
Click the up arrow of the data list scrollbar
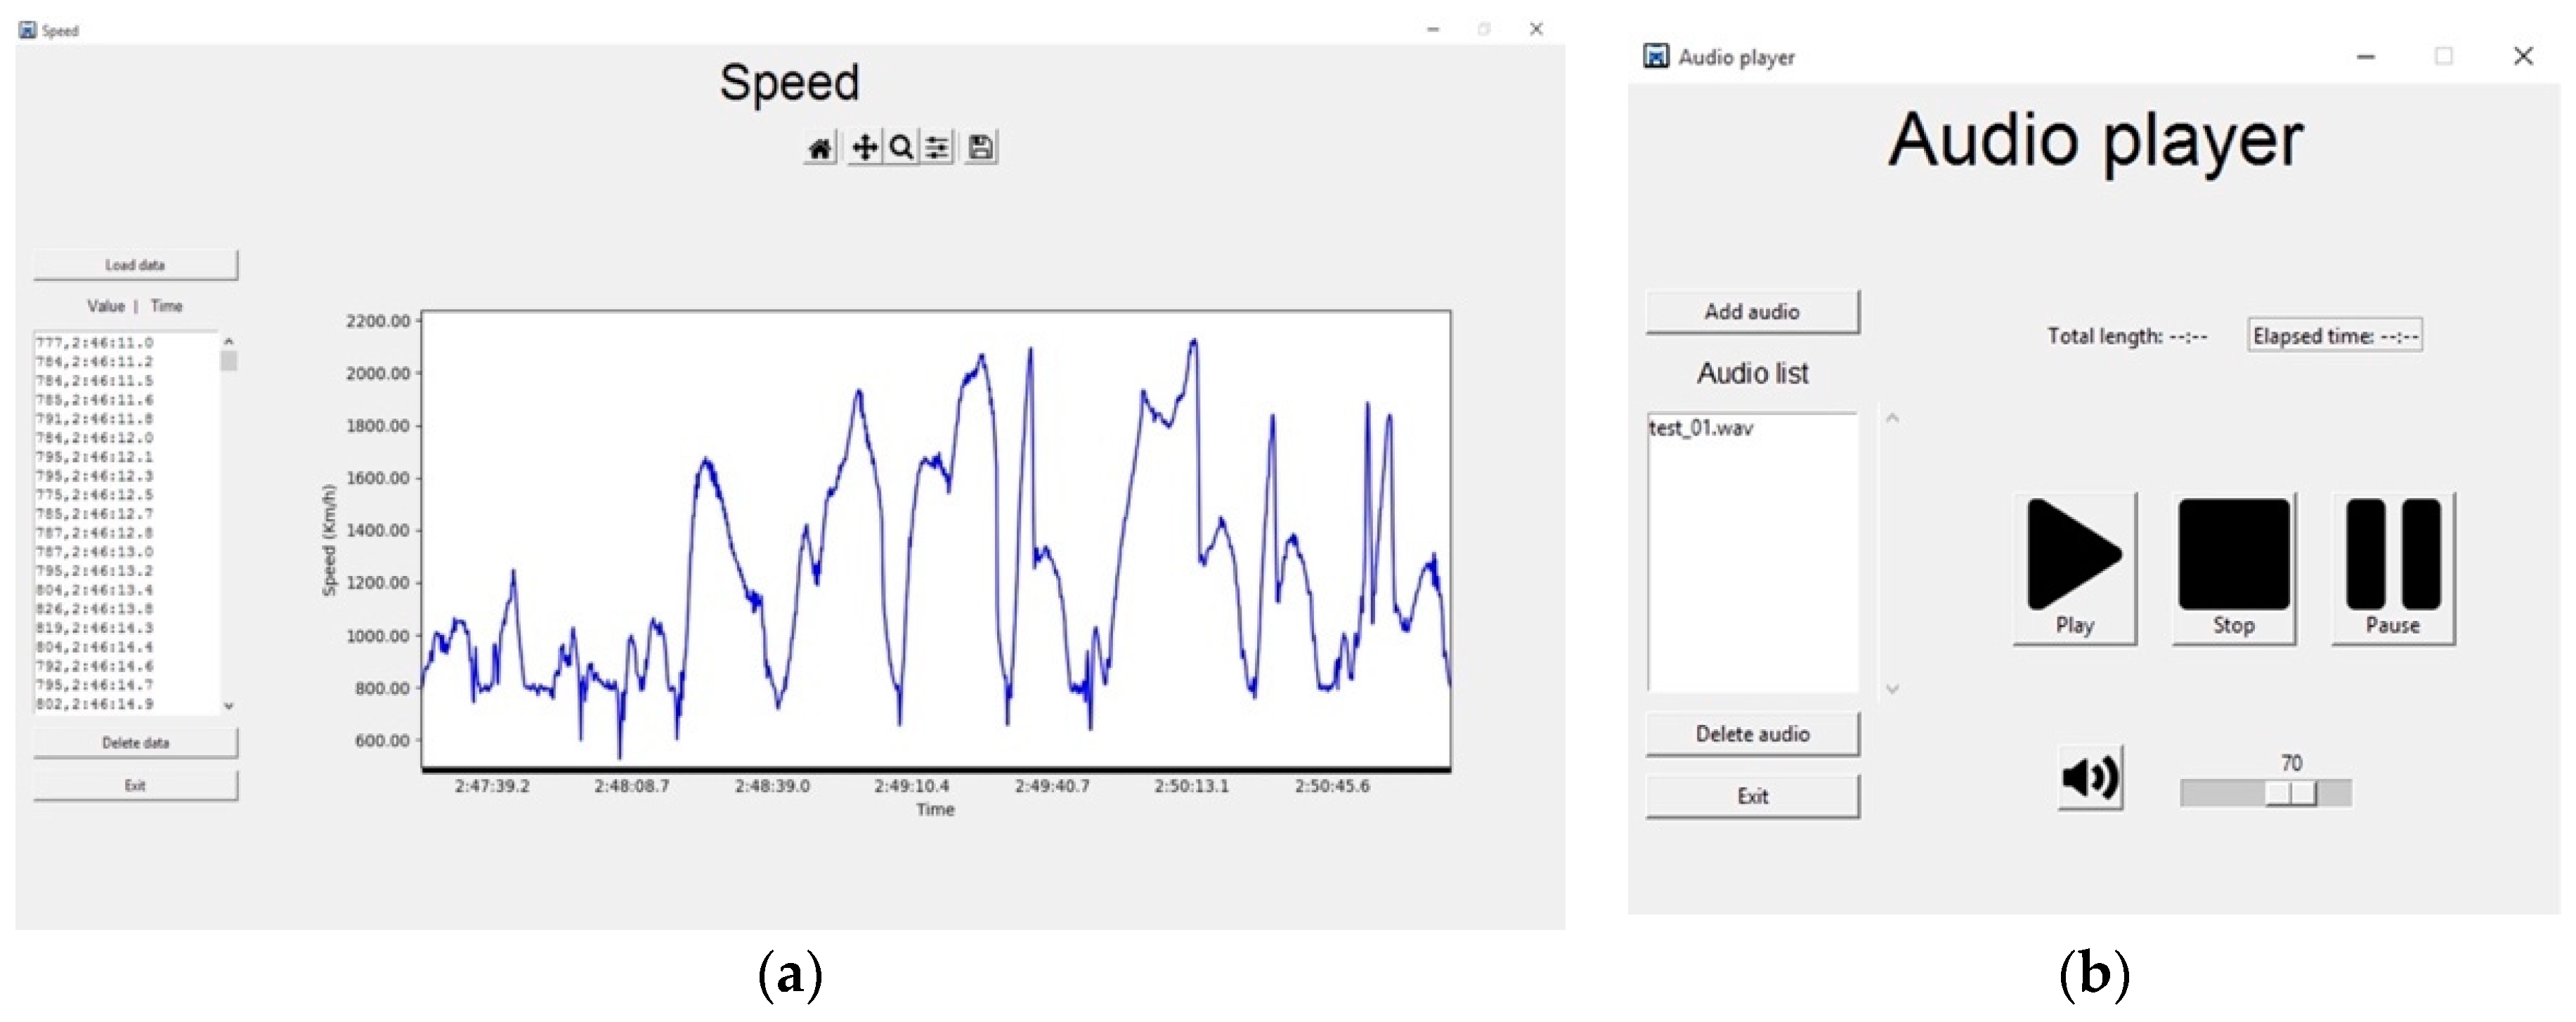tap(228, 341)
